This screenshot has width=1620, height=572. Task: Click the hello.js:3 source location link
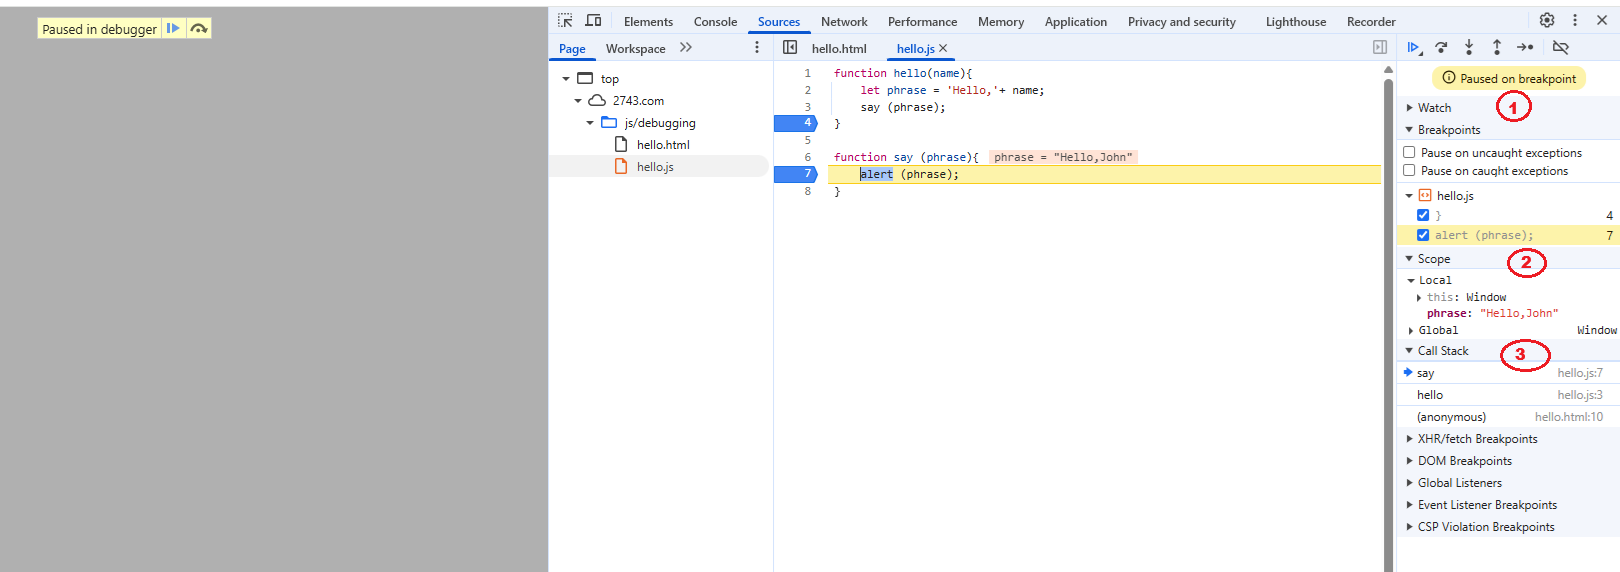coord(1579,394)
